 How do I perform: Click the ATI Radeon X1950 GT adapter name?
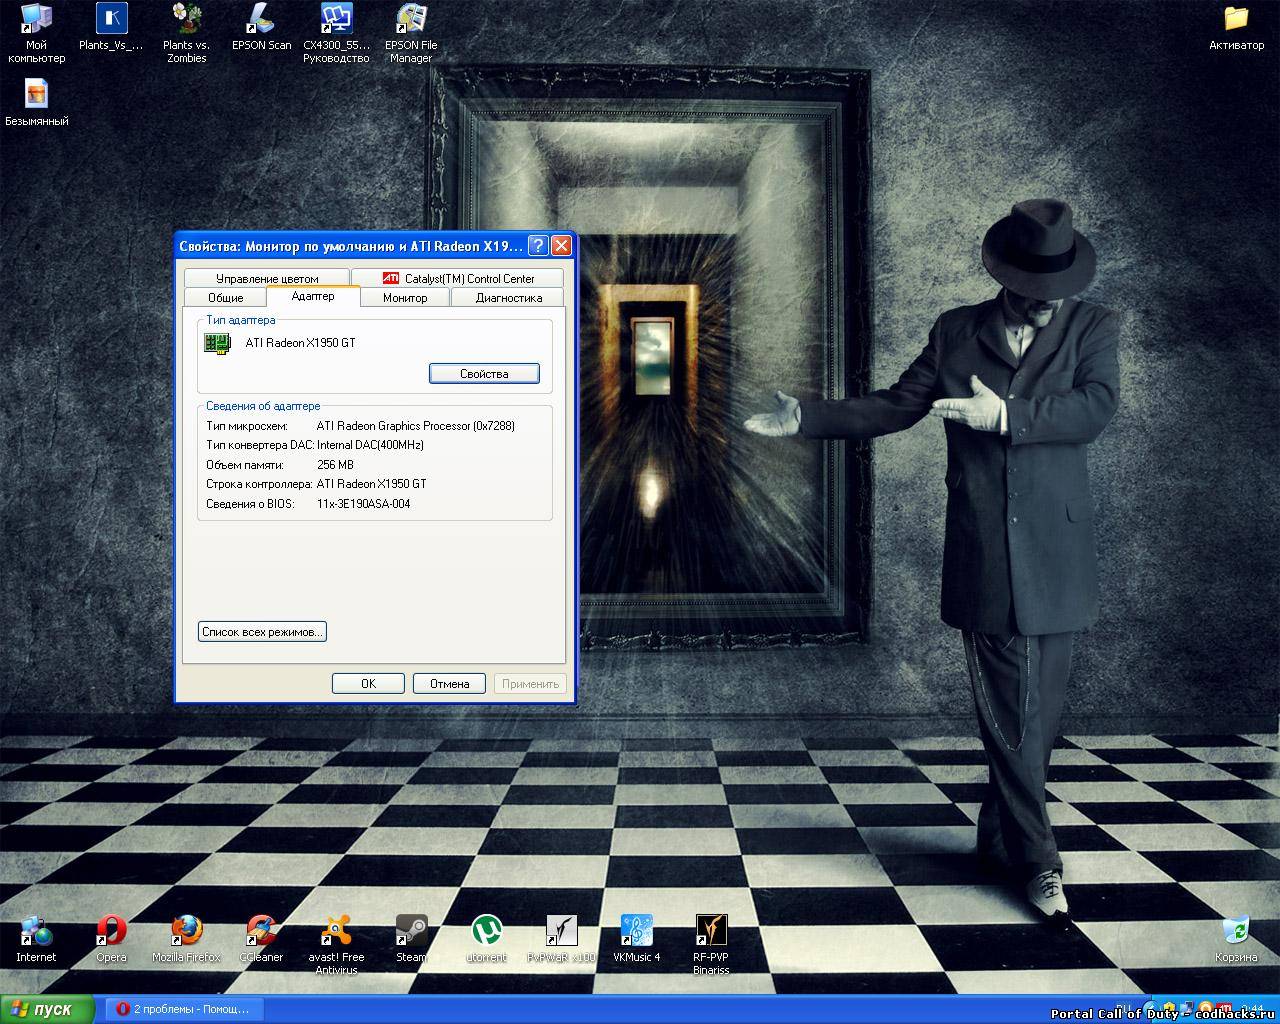pos(300,343)
